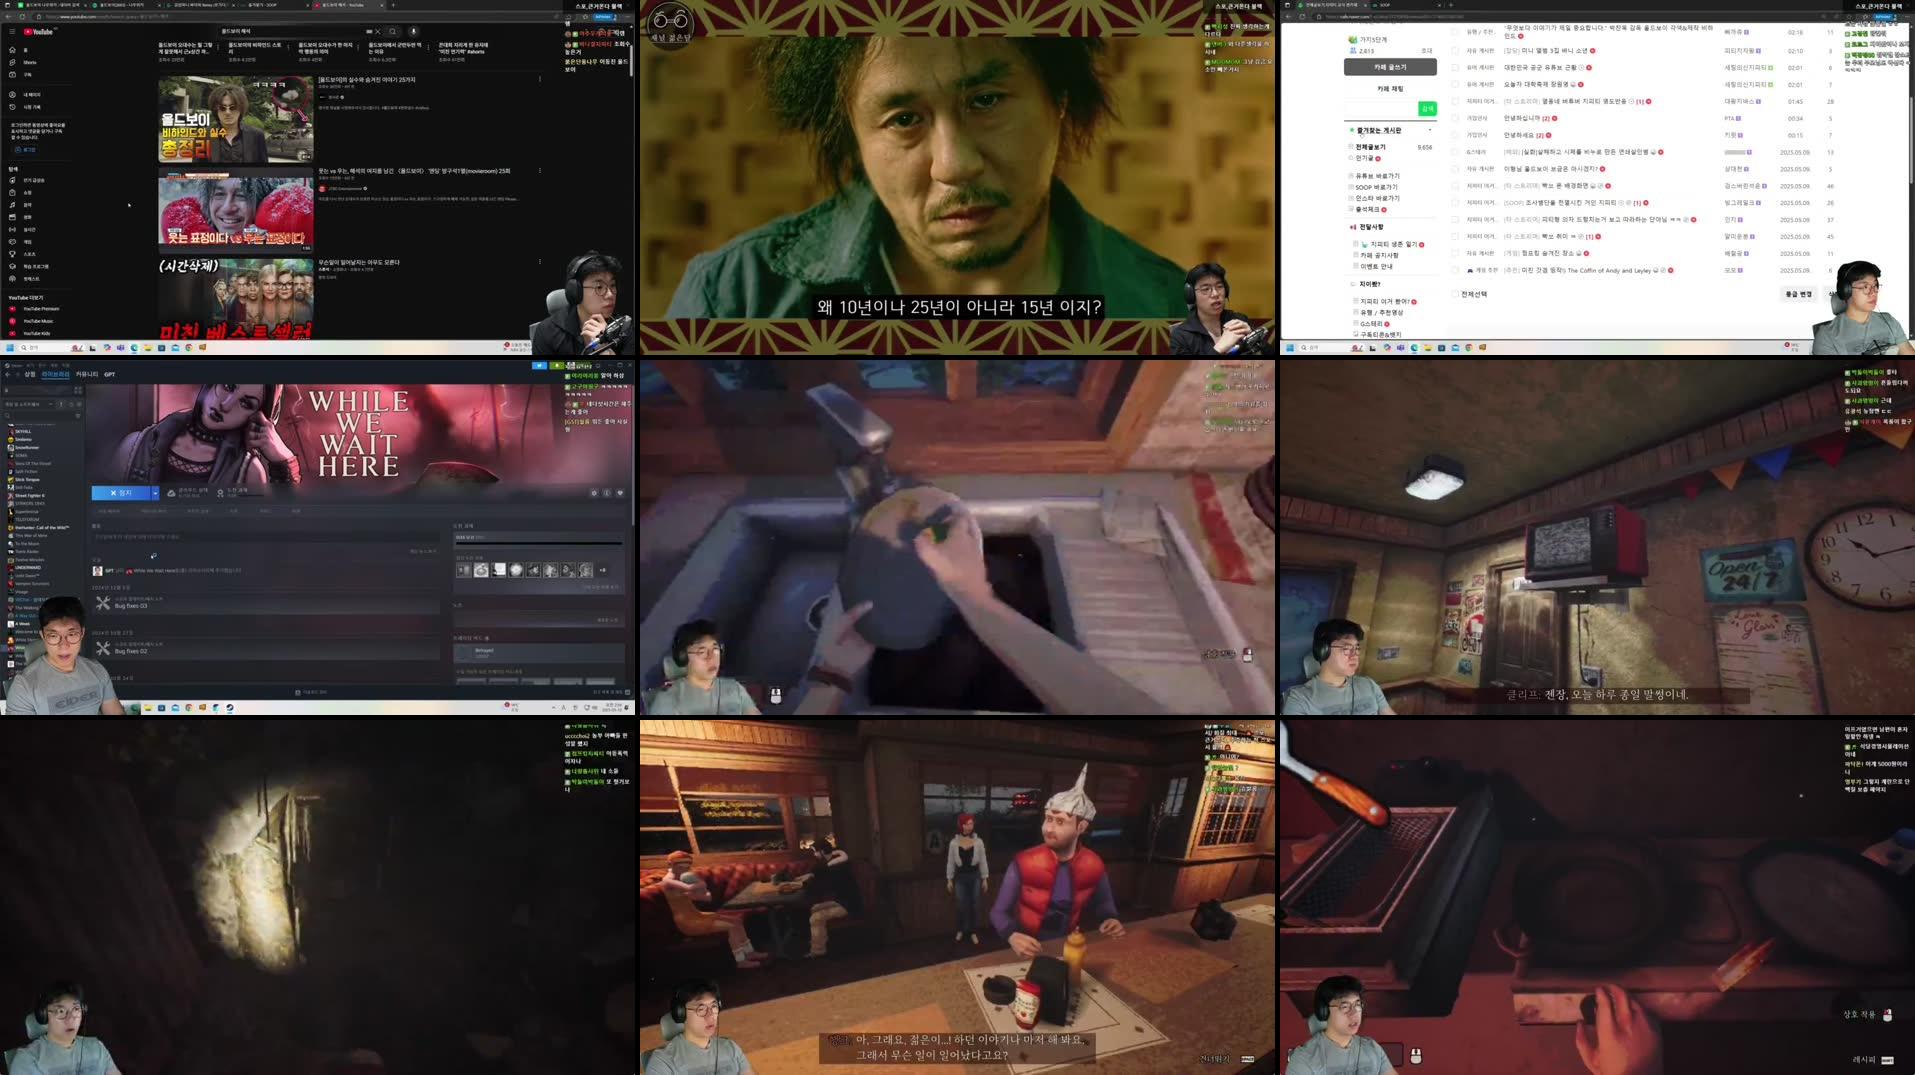Open Home in the YouTube sidebar
The height and width of the screenshot is (1075, 1915).
coord(20,49)
